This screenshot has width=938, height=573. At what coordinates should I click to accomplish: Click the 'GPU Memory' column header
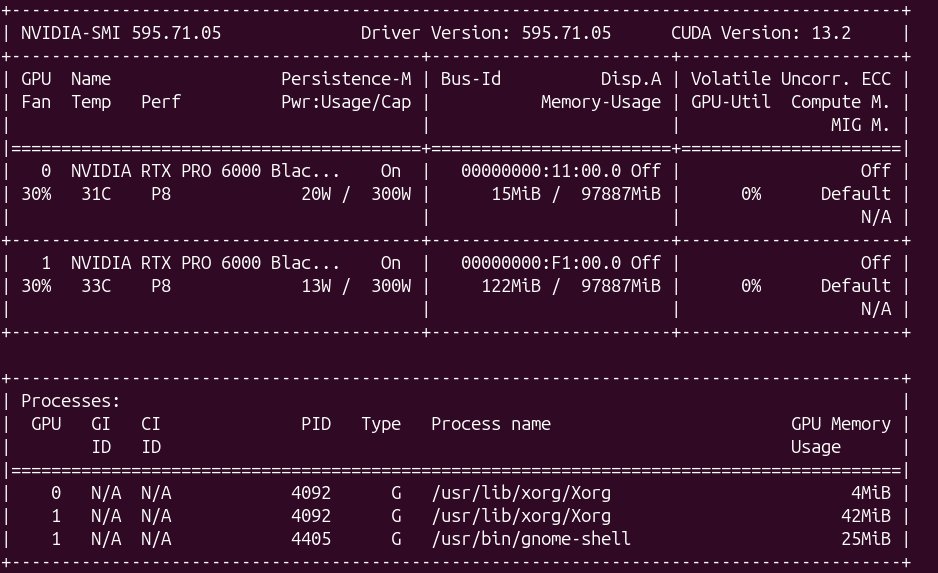point(840,424)
